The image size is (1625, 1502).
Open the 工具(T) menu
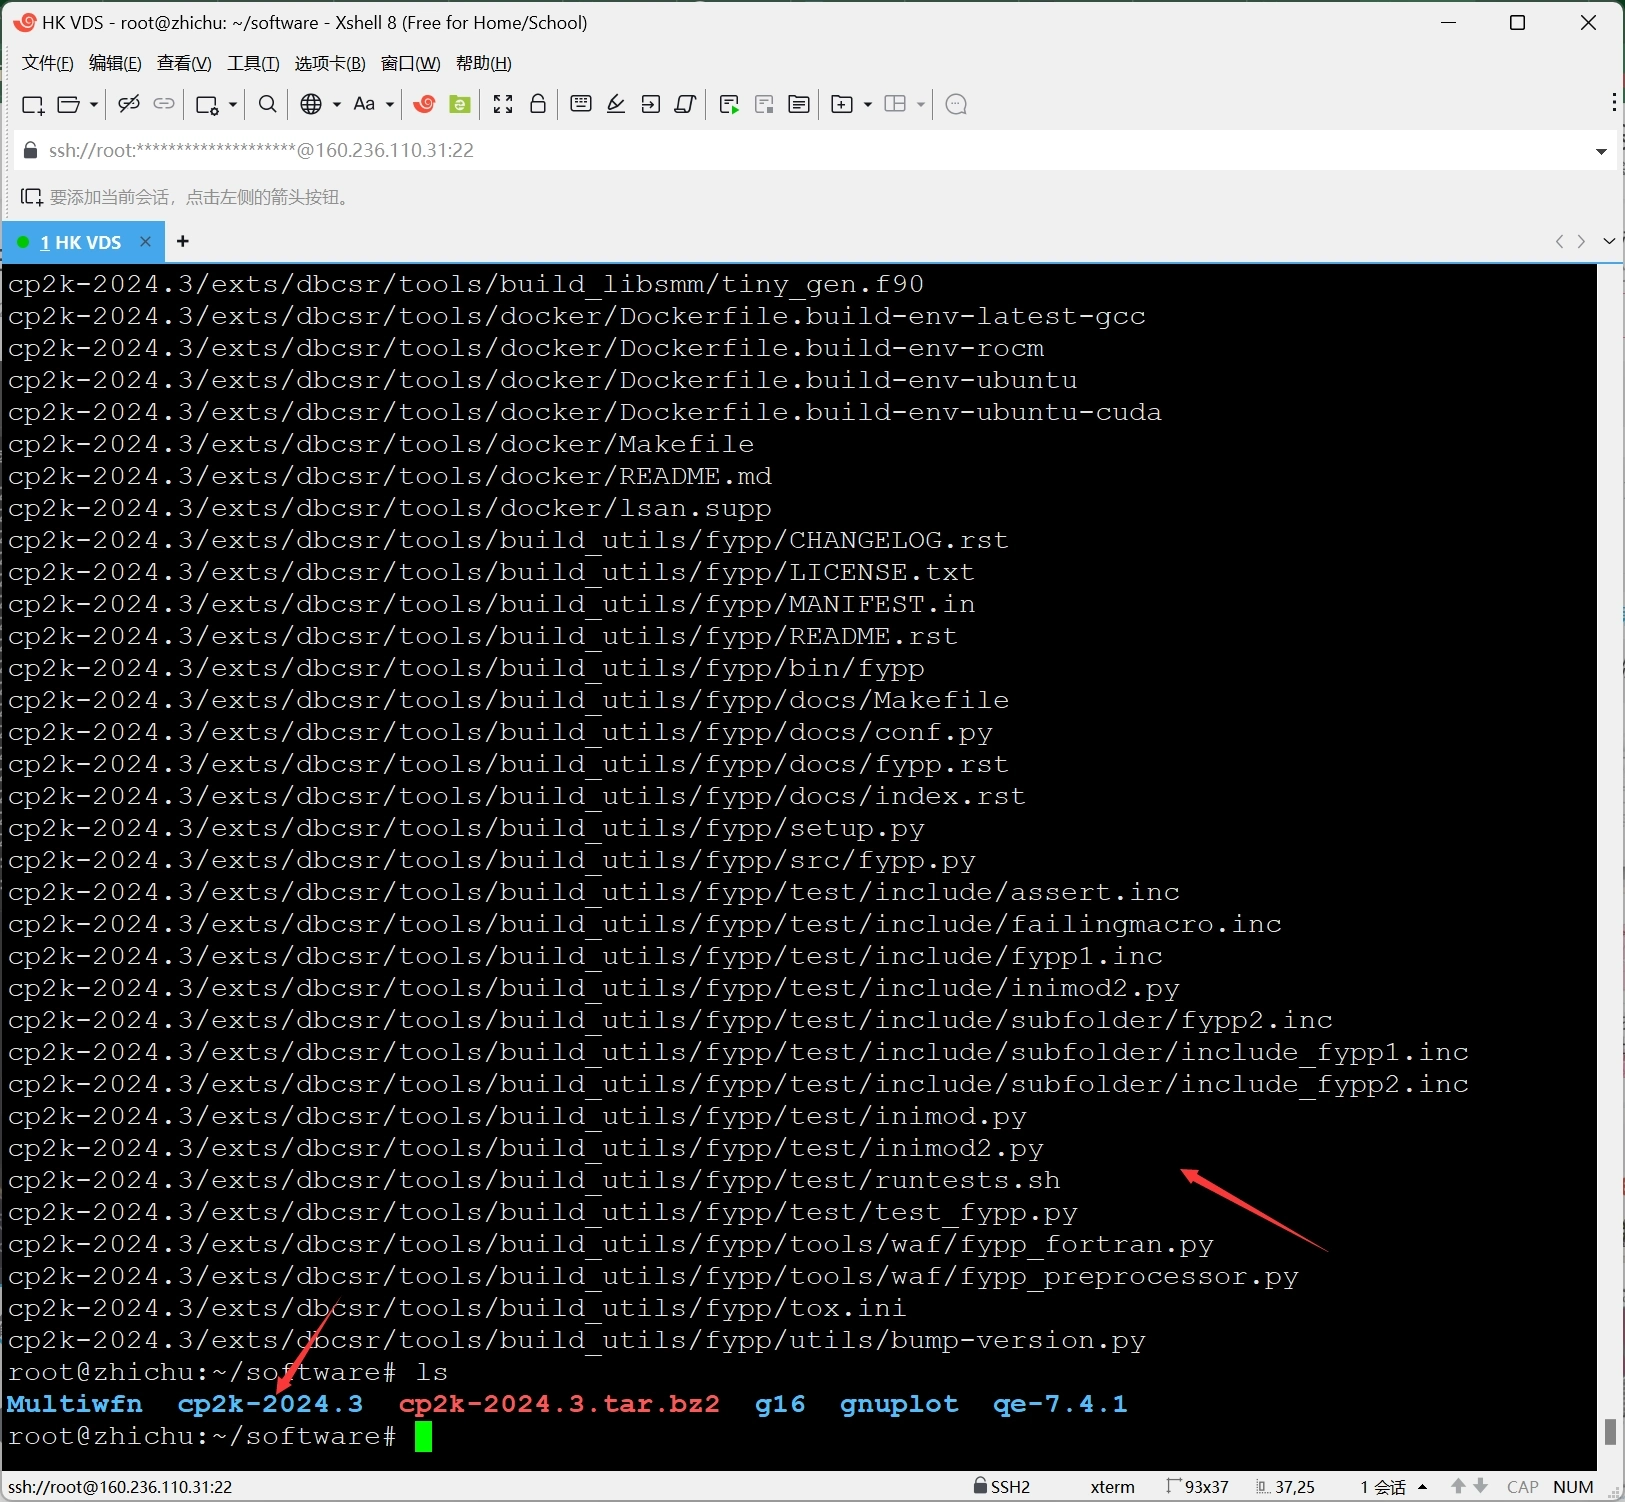click(253, 63)
